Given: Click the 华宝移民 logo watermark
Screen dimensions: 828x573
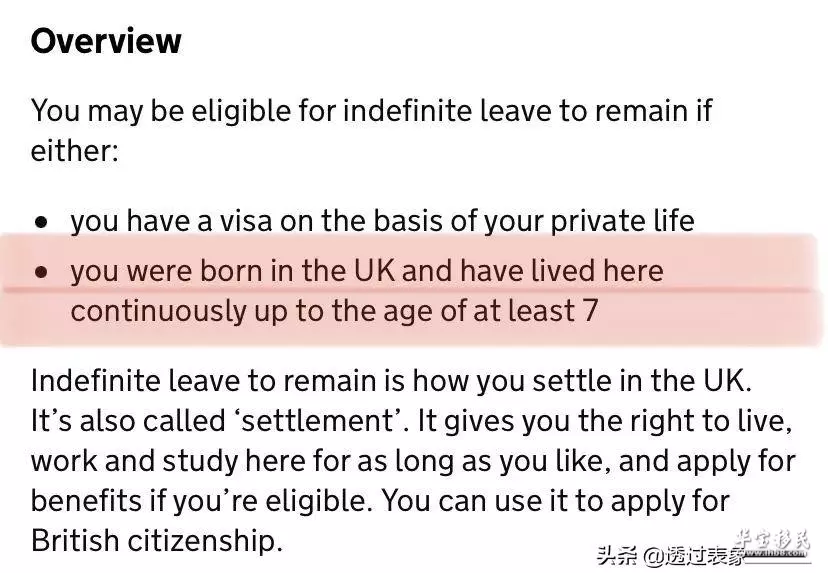Looking at the screenshot, I should [773, 542].
